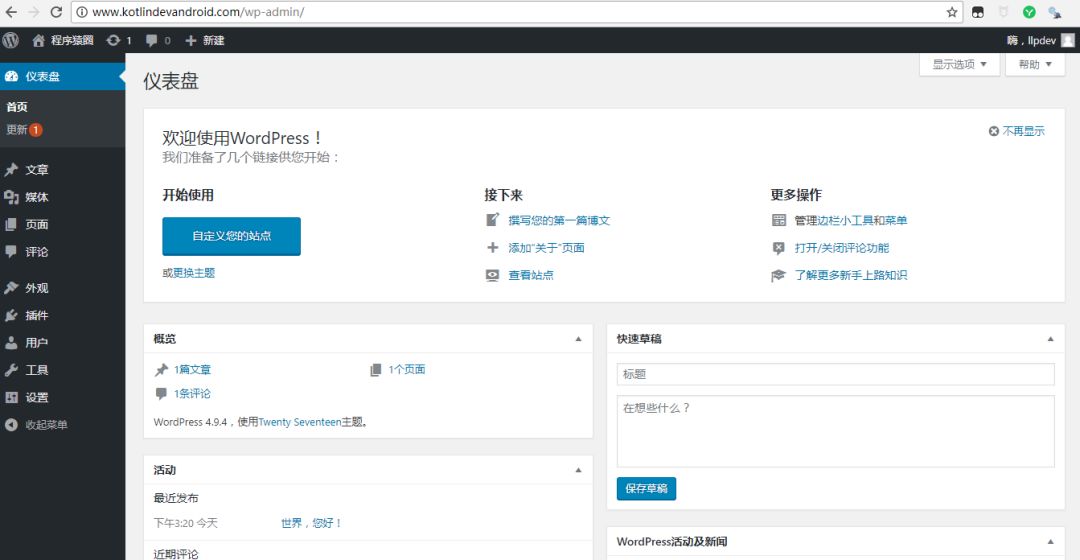Open the 嗨，llpdev account greeting

1031,41
